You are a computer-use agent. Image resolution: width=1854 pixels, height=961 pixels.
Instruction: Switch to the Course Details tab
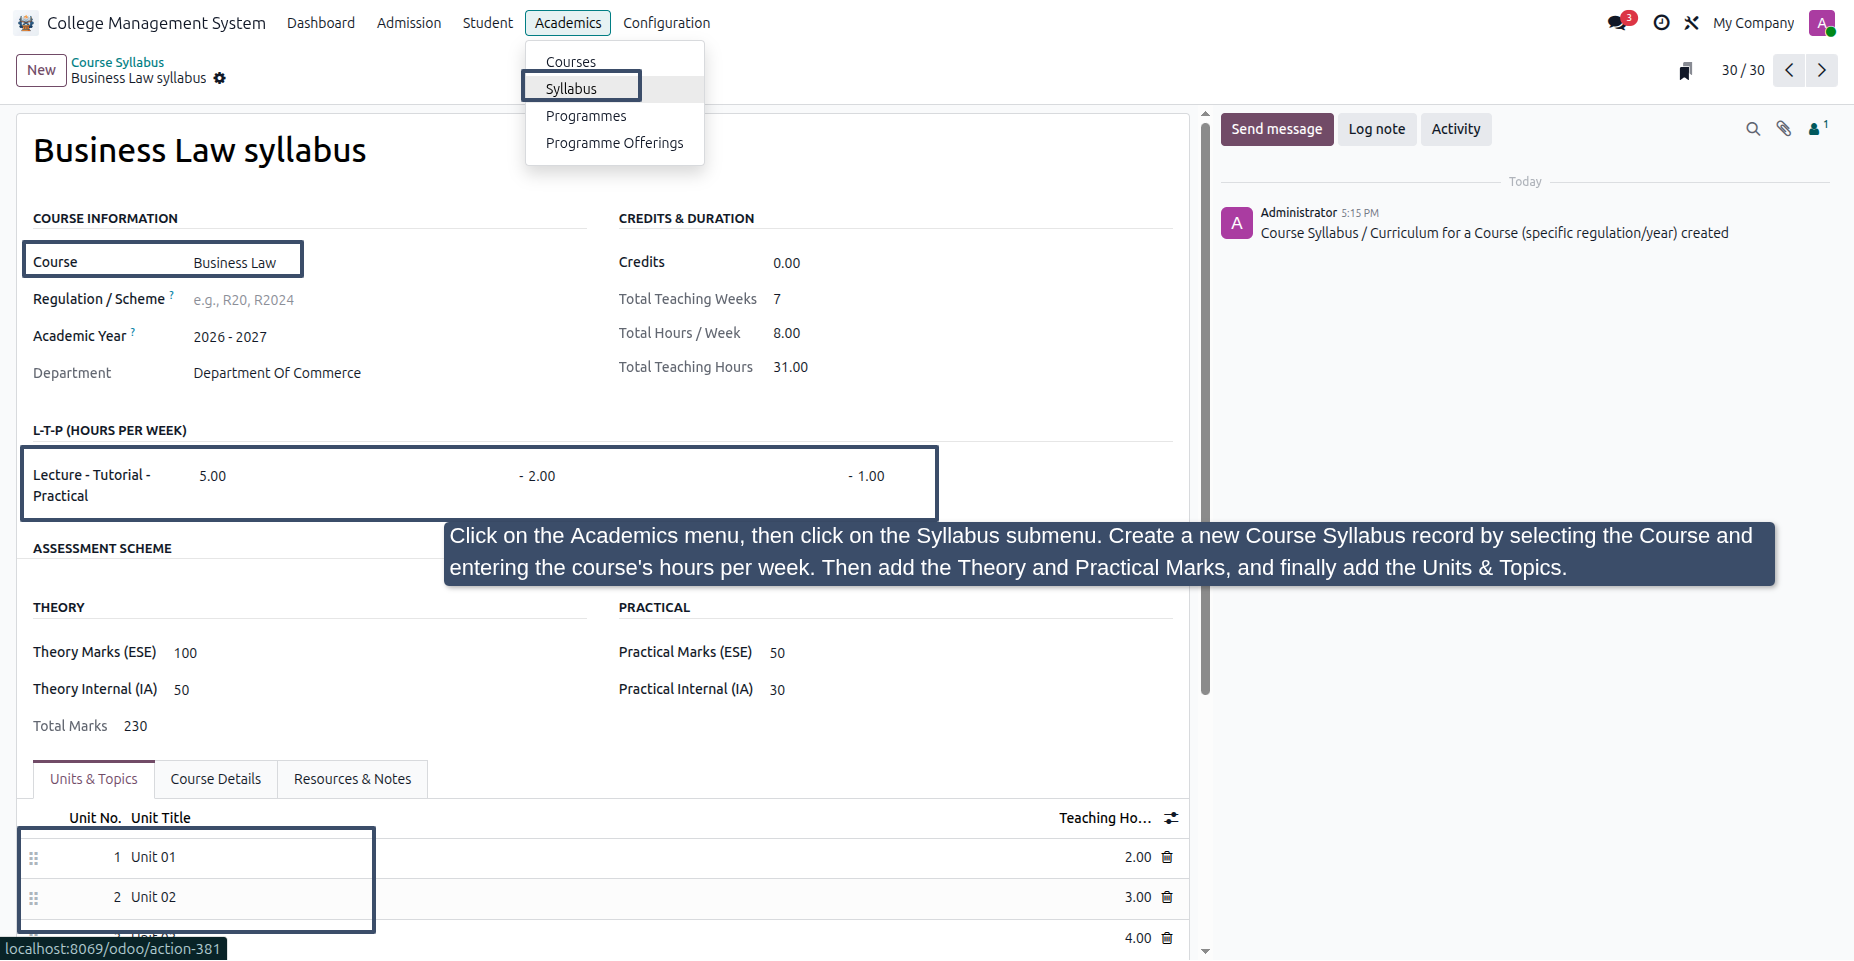(216, 779)
